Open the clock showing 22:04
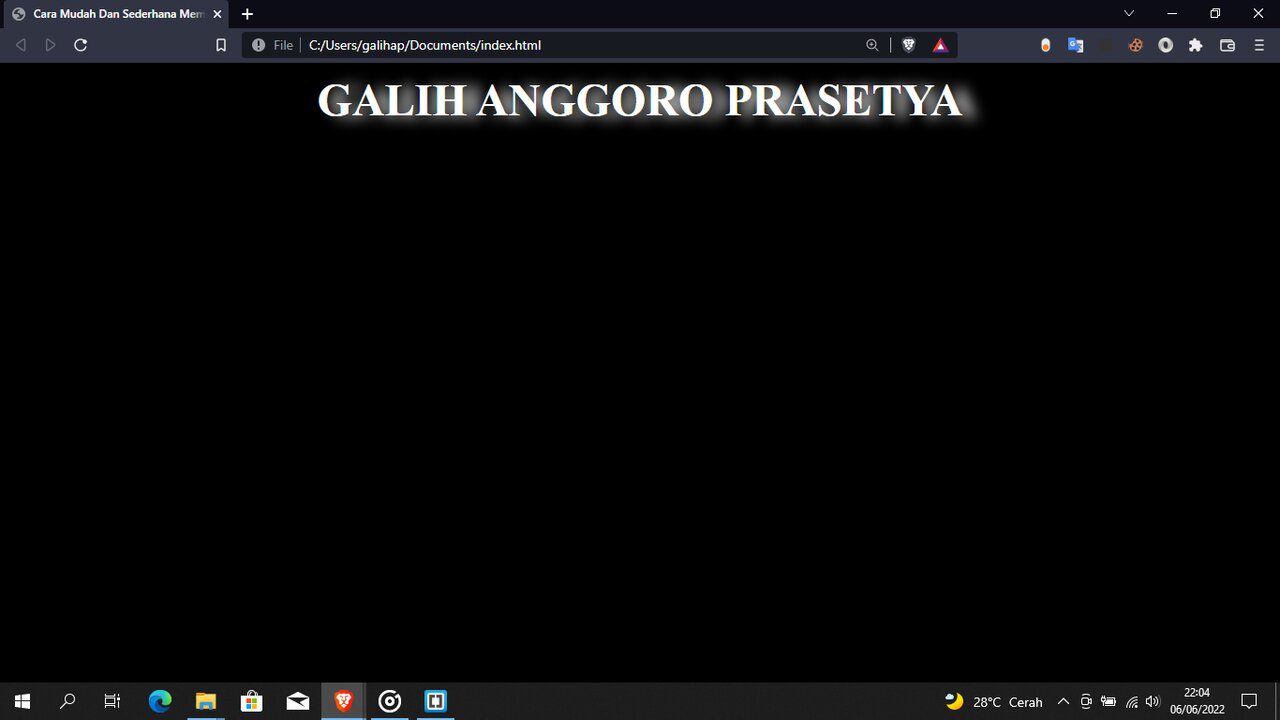 coord(1197,701)
